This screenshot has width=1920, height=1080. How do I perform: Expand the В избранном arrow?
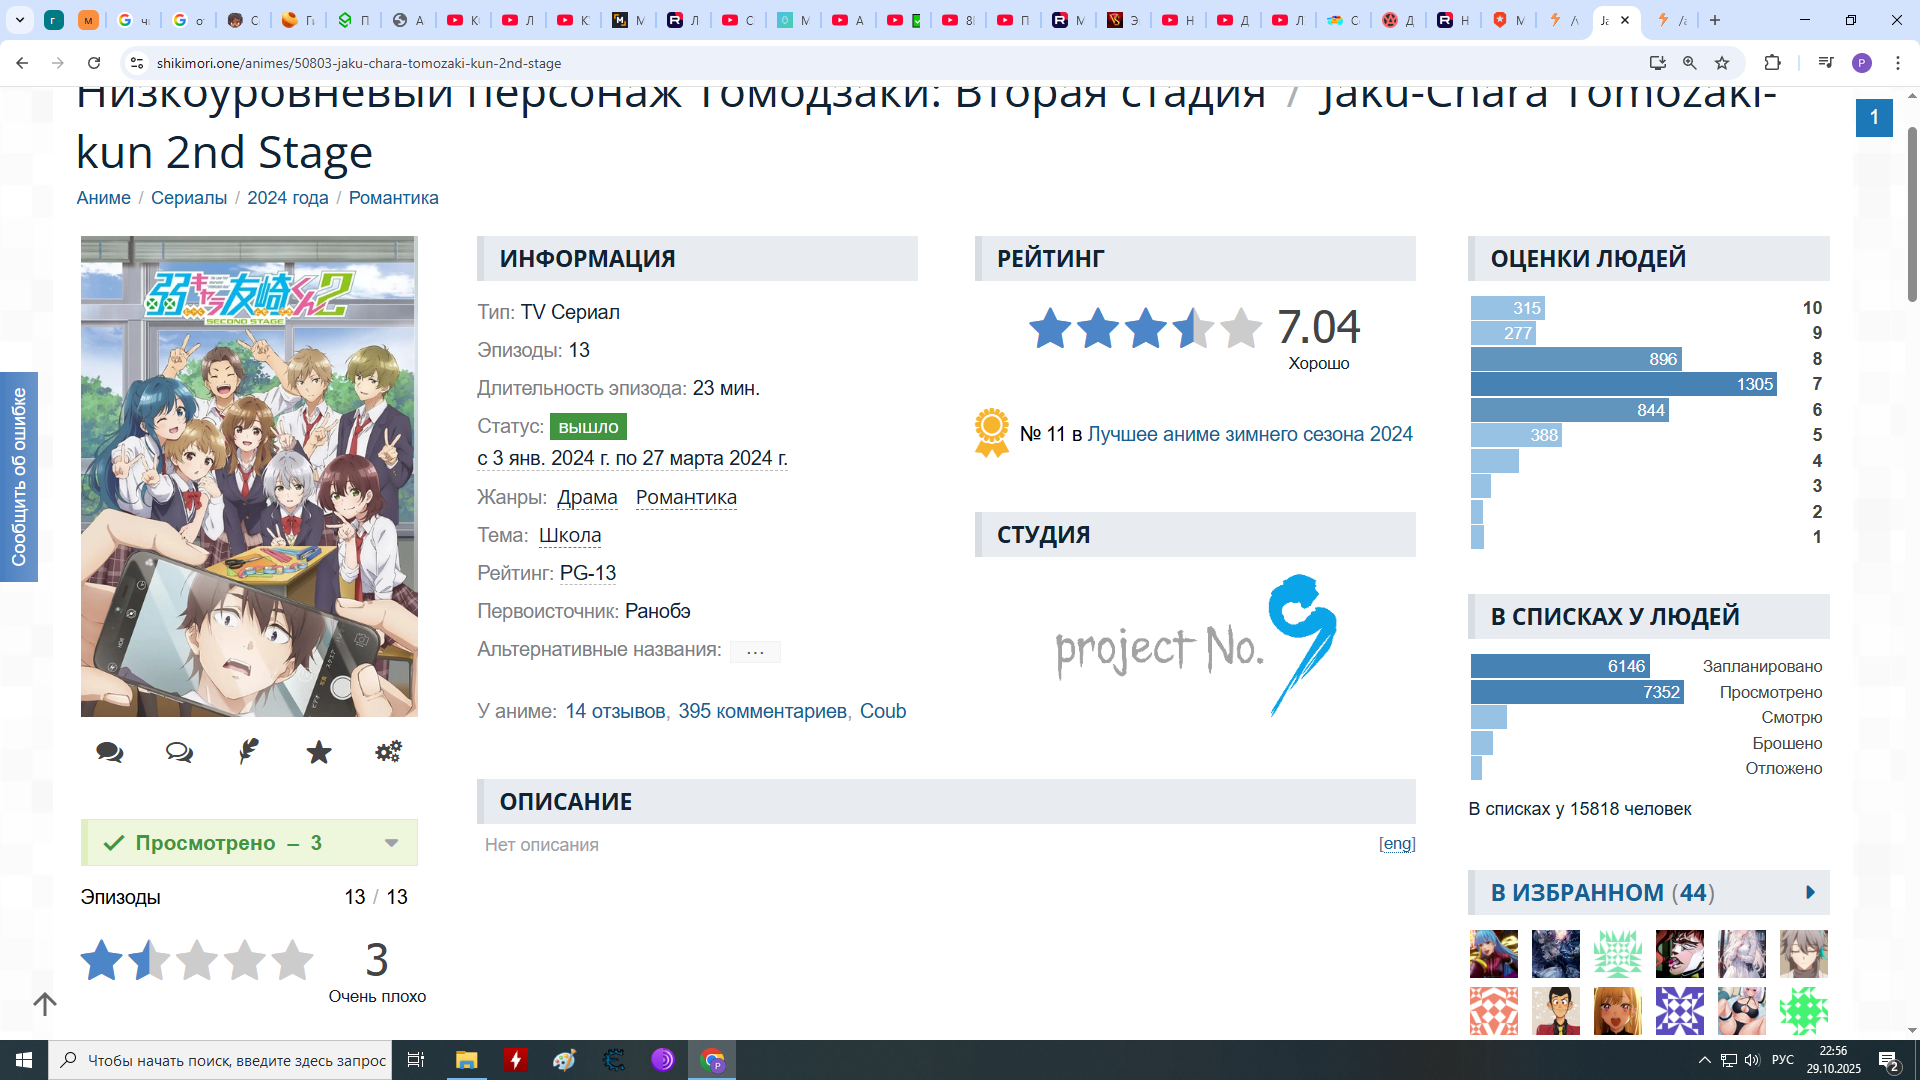click(x=1810, y=892)
